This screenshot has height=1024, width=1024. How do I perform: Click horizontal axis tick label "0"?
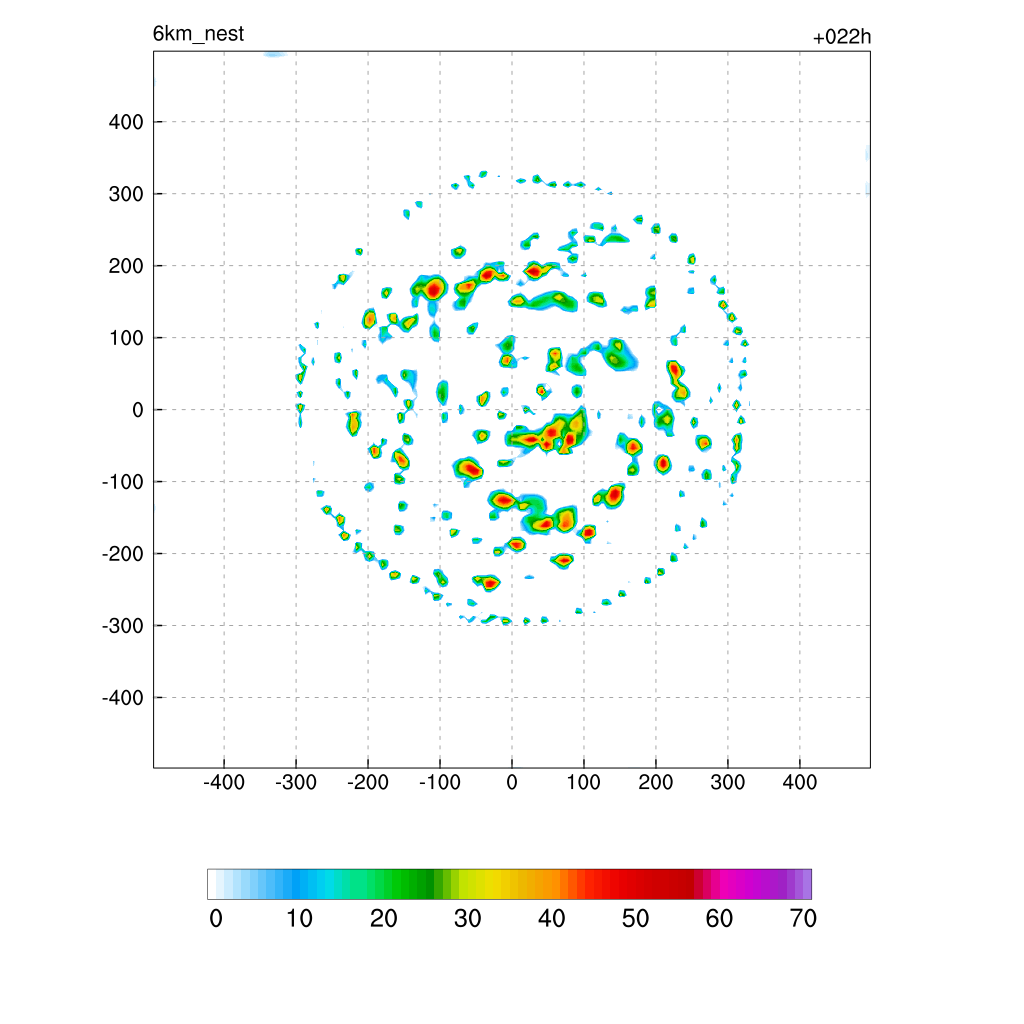[x=512, y=782]
